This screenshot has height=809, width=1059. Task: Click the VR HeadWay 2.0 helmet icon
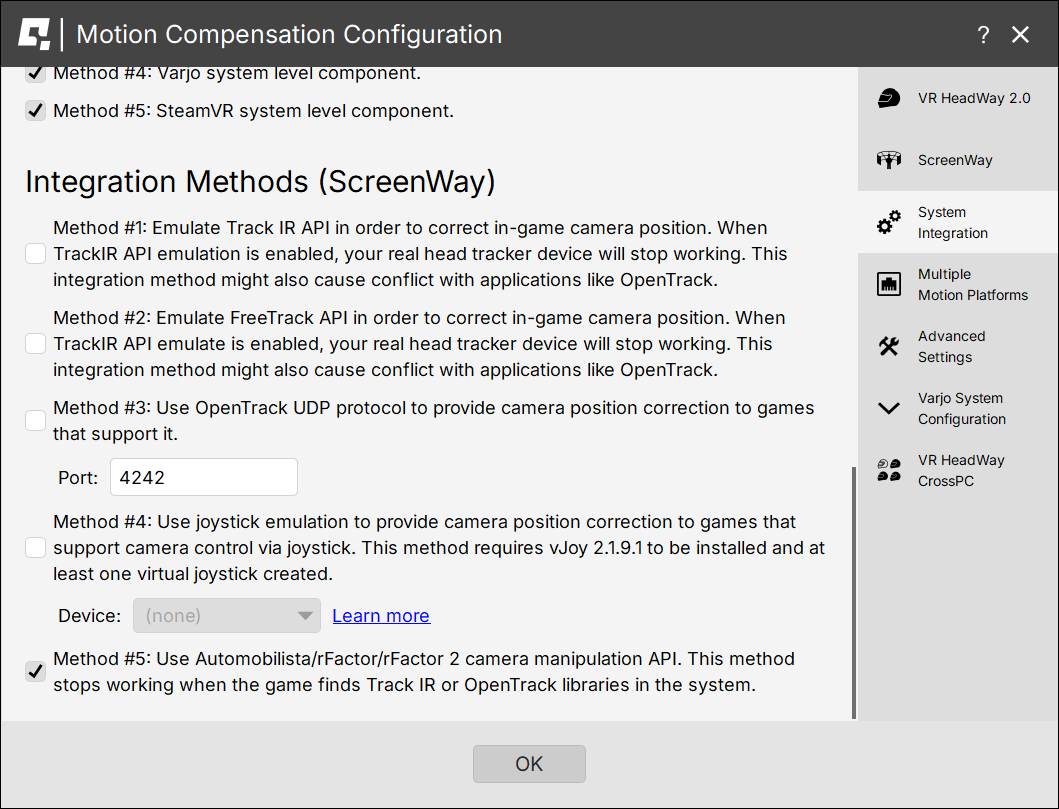click(888, 98)
